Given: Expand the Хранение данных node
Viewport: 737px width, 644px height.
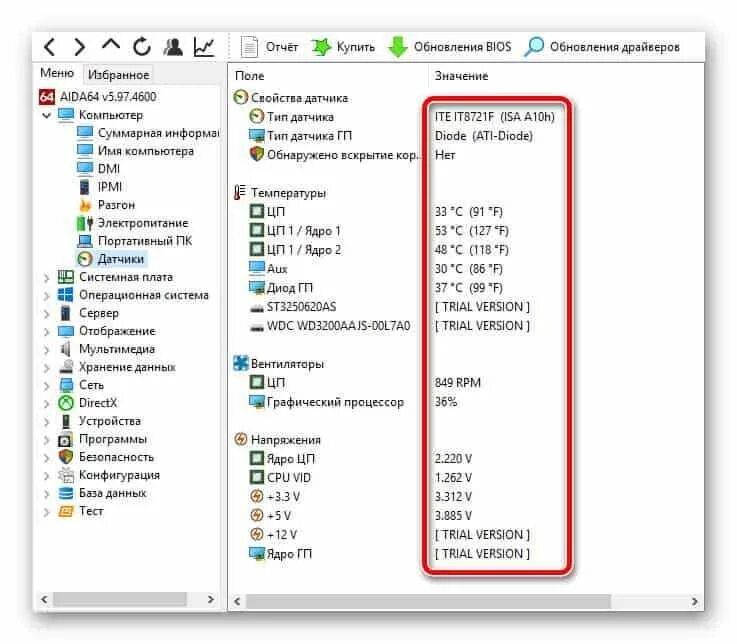Looking at the screenshot, I should [x=46, y=368].
